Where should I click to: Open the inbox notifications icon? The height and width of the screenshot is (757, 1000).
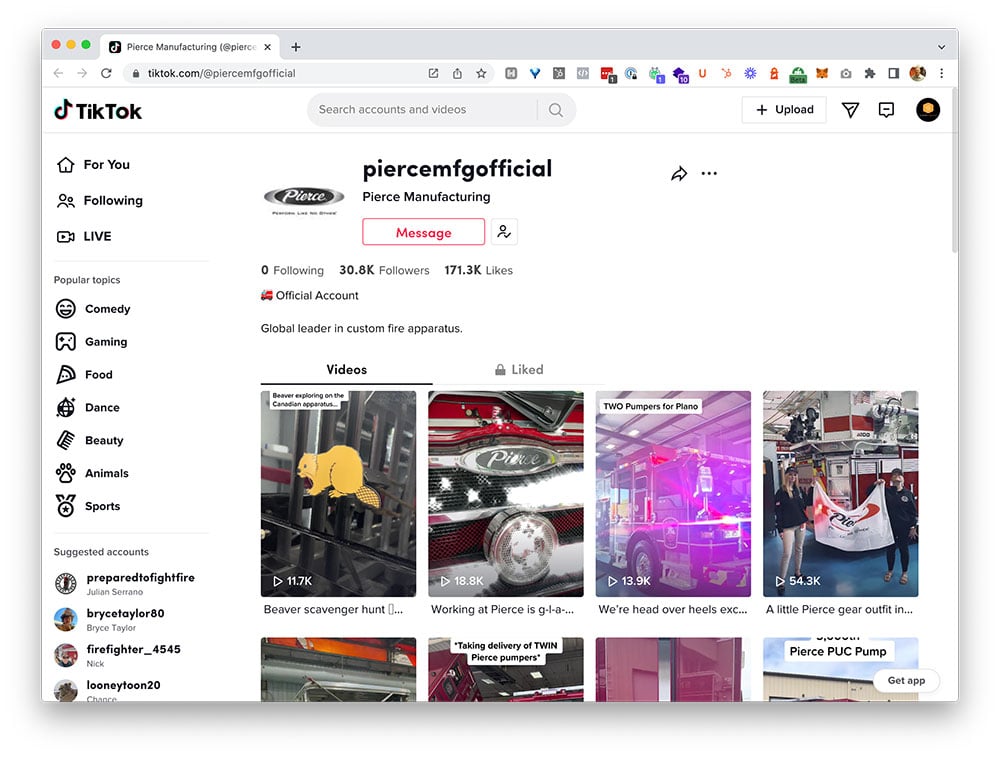tap(886, 110)
